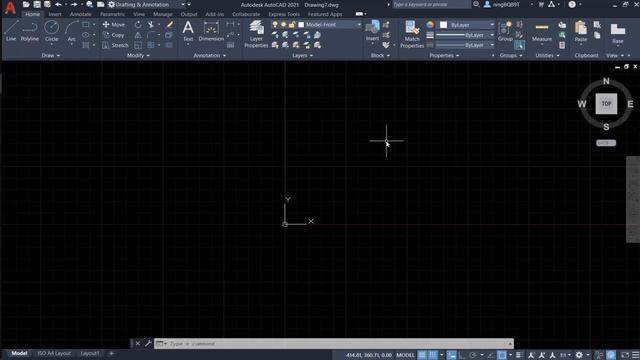Click the Base view icon
The width and height of the screenshot is (640, 360).
618,33
